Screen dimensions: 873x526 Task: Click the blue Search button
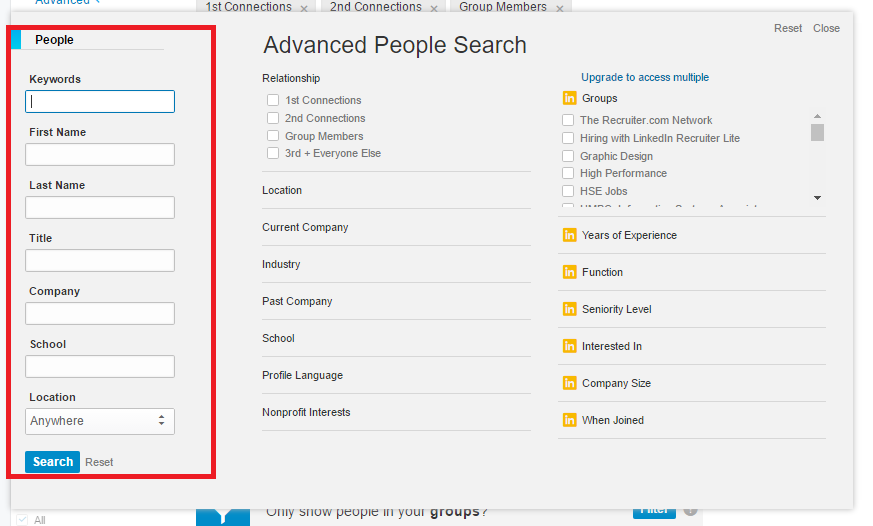pyautogui.click(x=52, y=462)
